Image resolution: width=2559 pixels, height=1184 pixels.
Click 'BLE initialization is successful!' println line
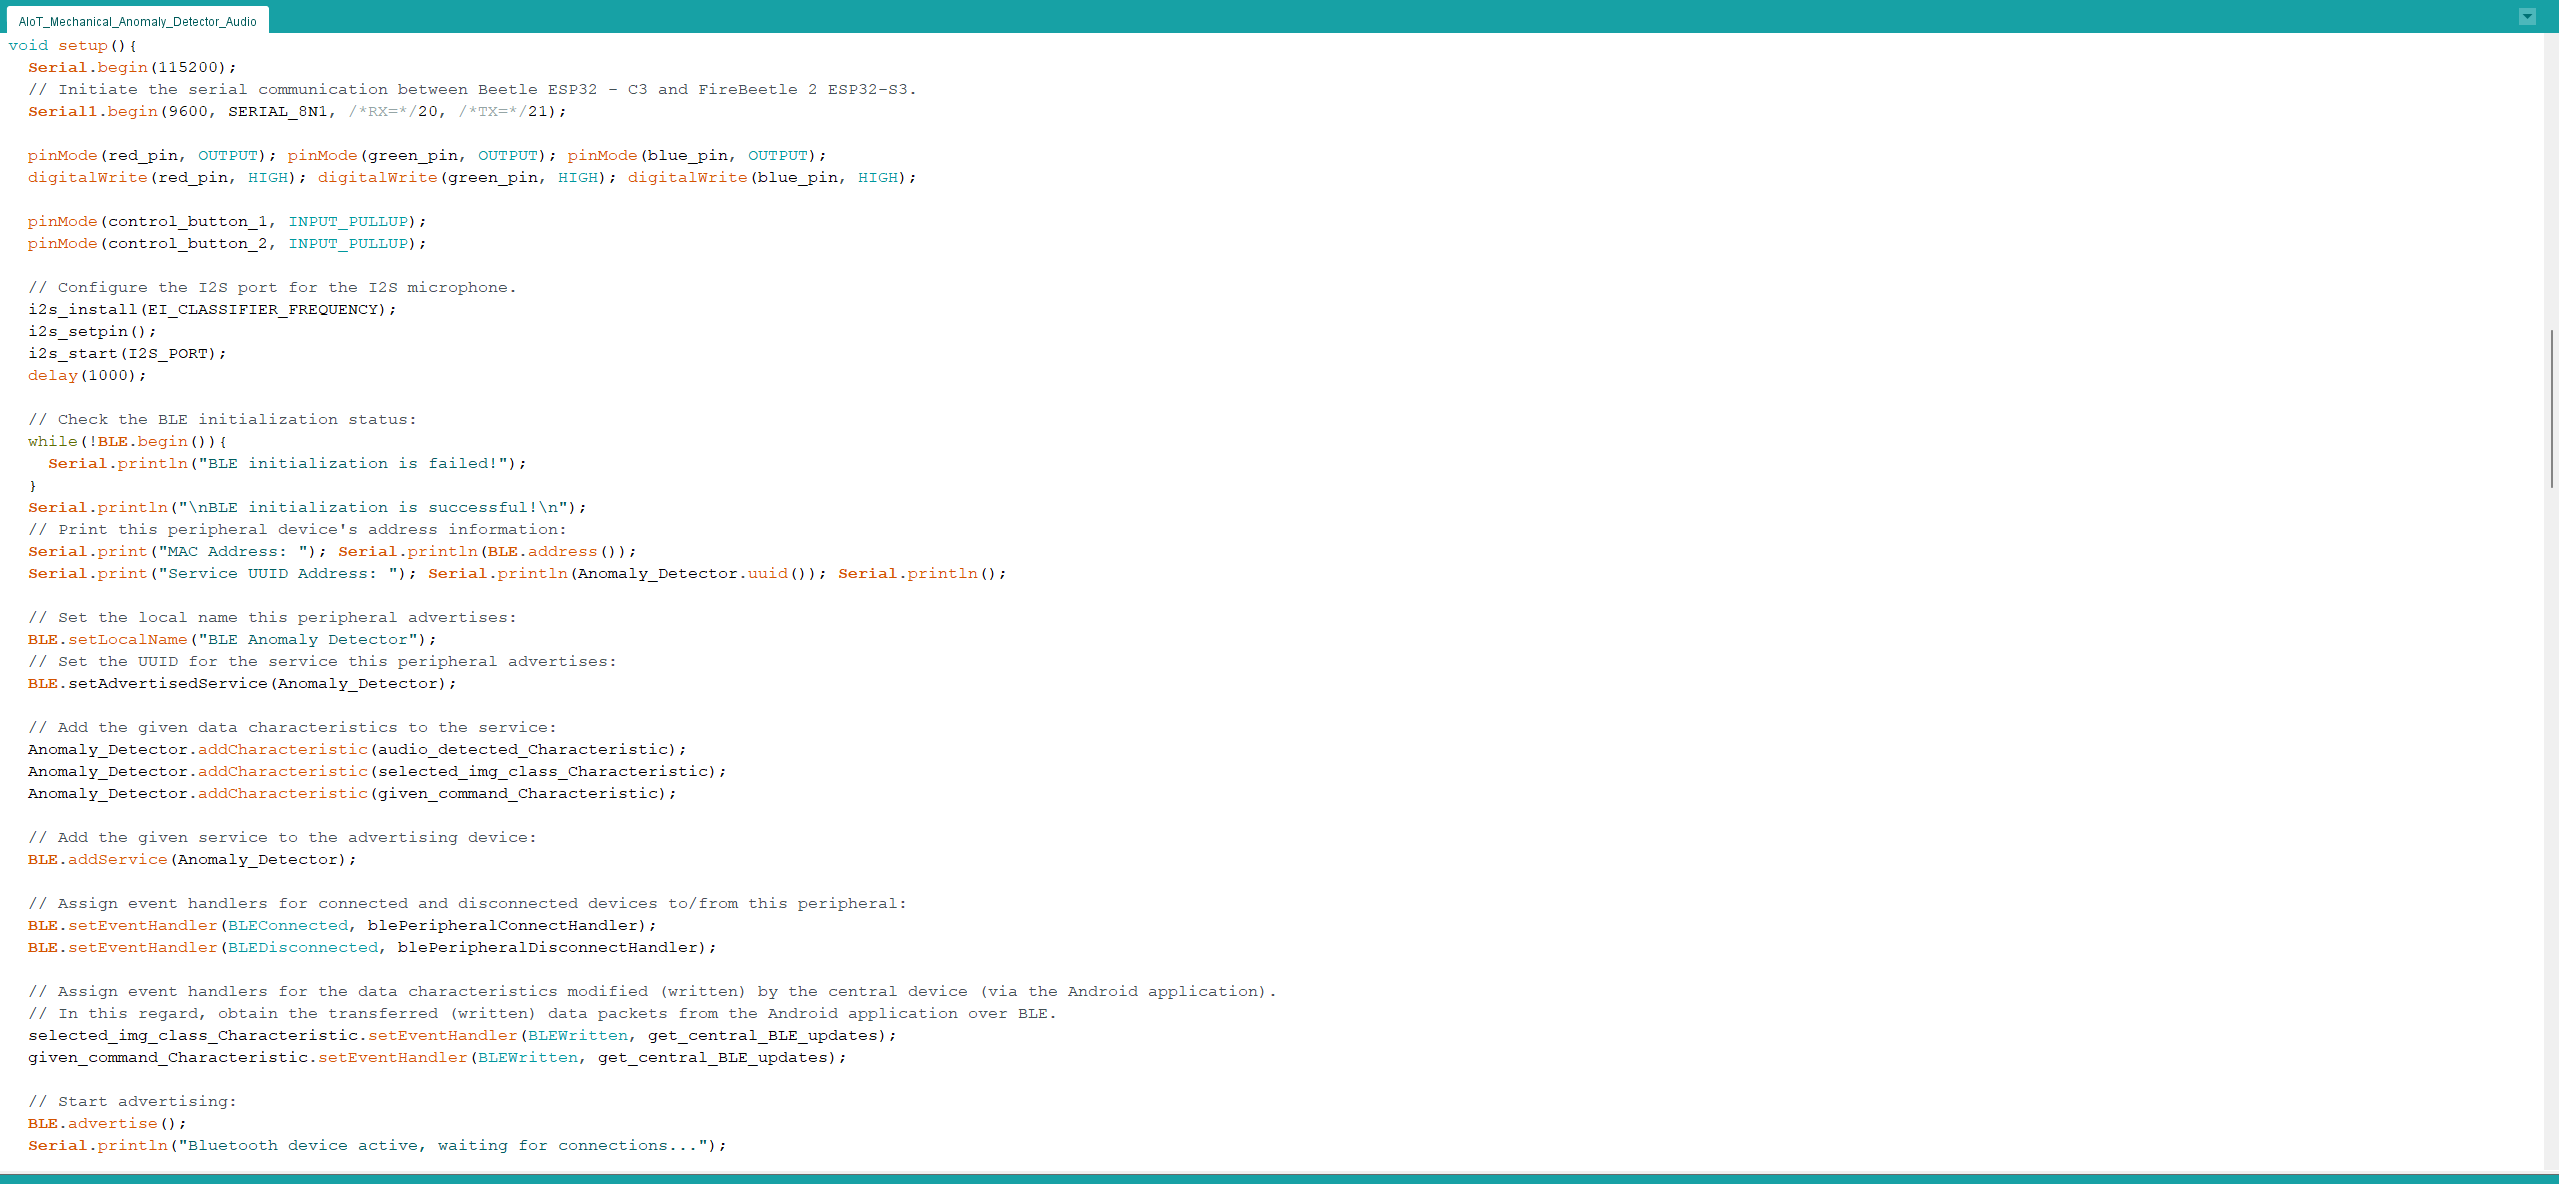pos(307,507)
